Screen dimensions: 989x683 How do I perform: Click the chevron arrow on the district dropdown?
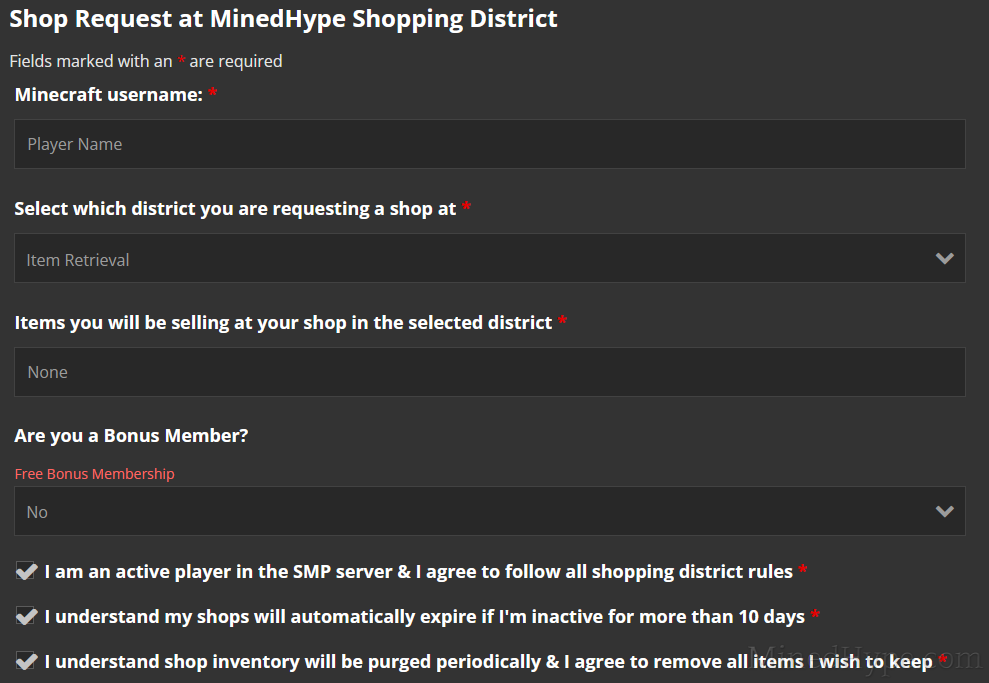click(x=944, y=259)
